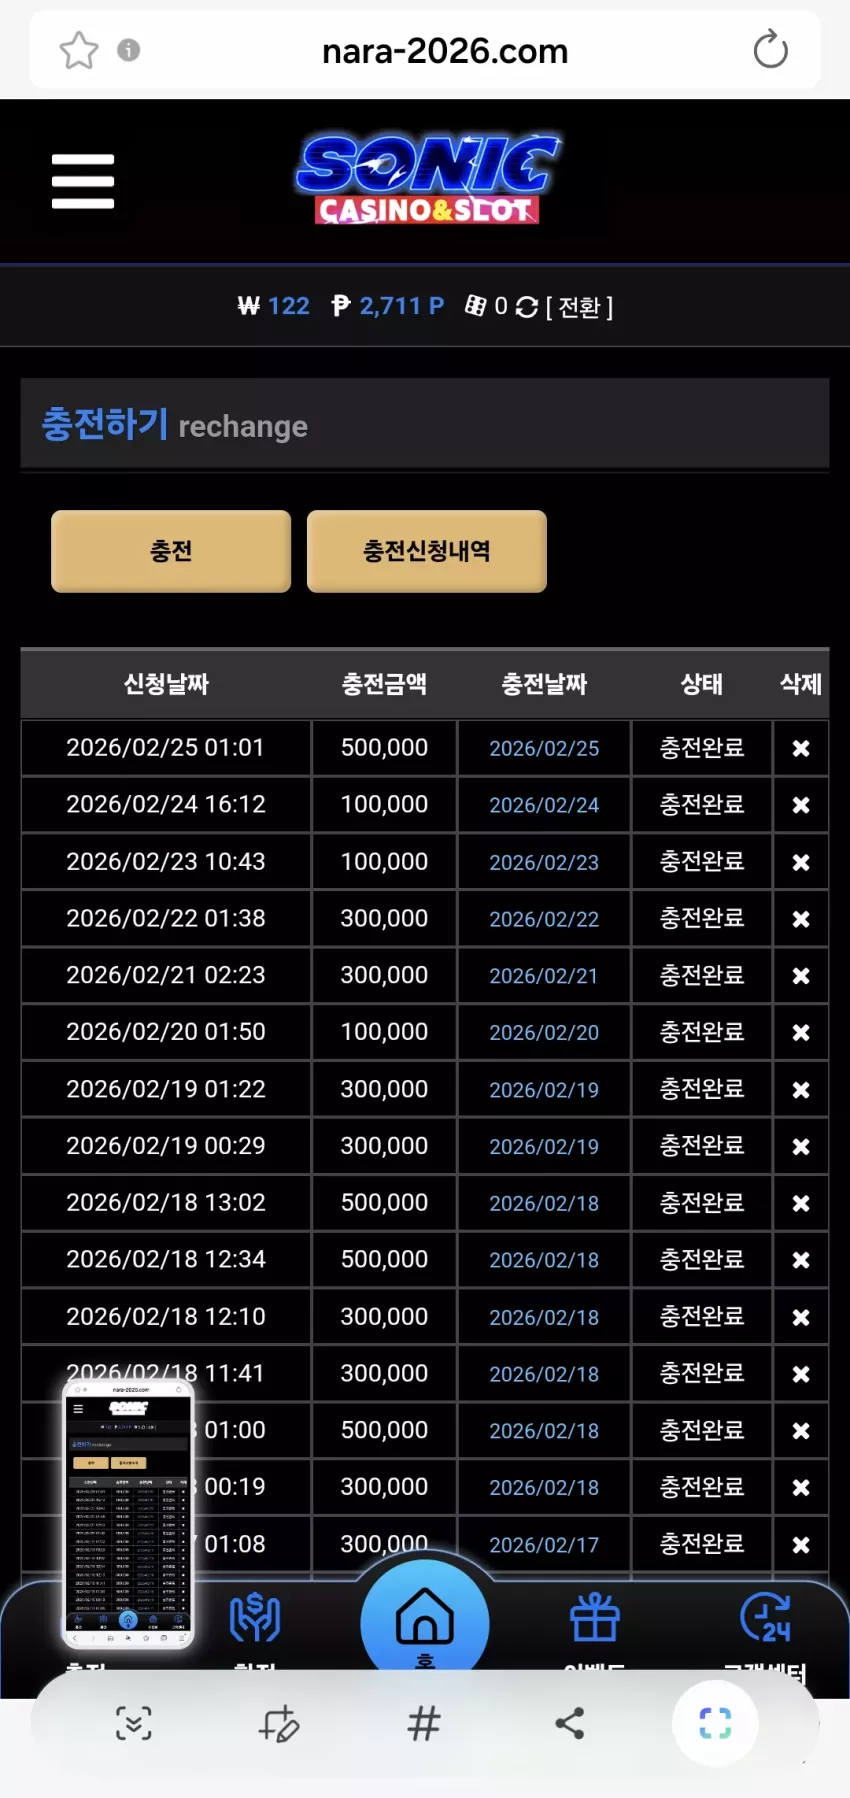Edit the screenshot with crop-pencil tool
Image resolution: width=850 pixels, height=1798 pixels.
click(279, 1723)
